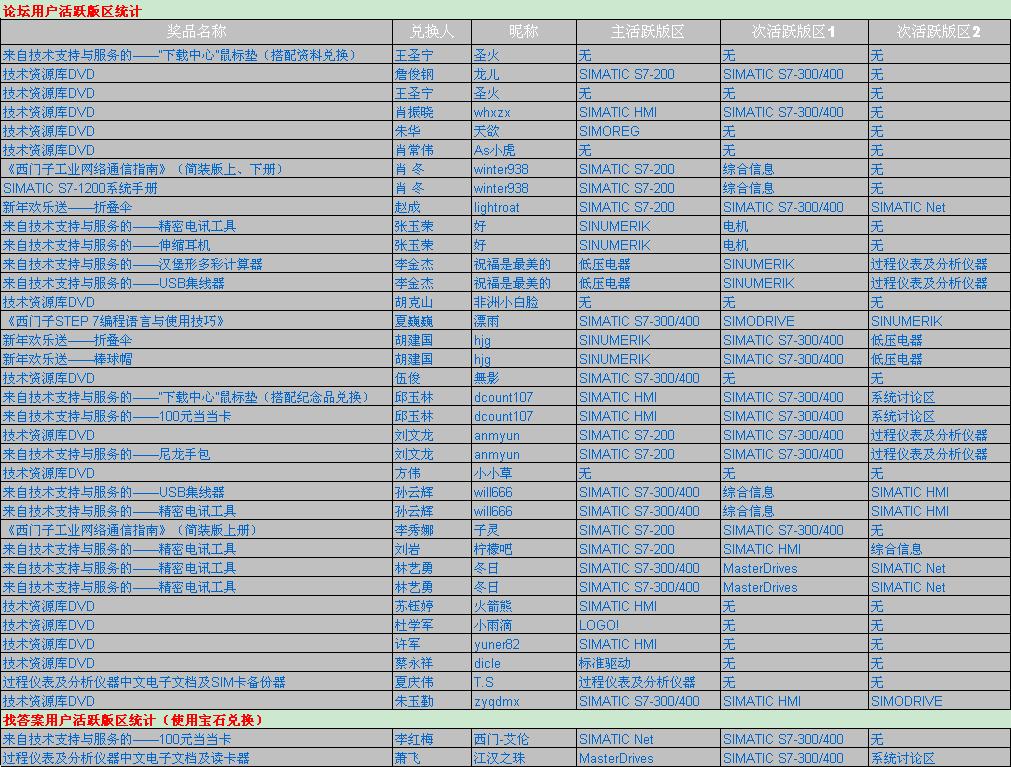The height and width of the screenshot is (767, 1011).
Task: Click the 兑换人 column header
Action: (x=432, y=32)
